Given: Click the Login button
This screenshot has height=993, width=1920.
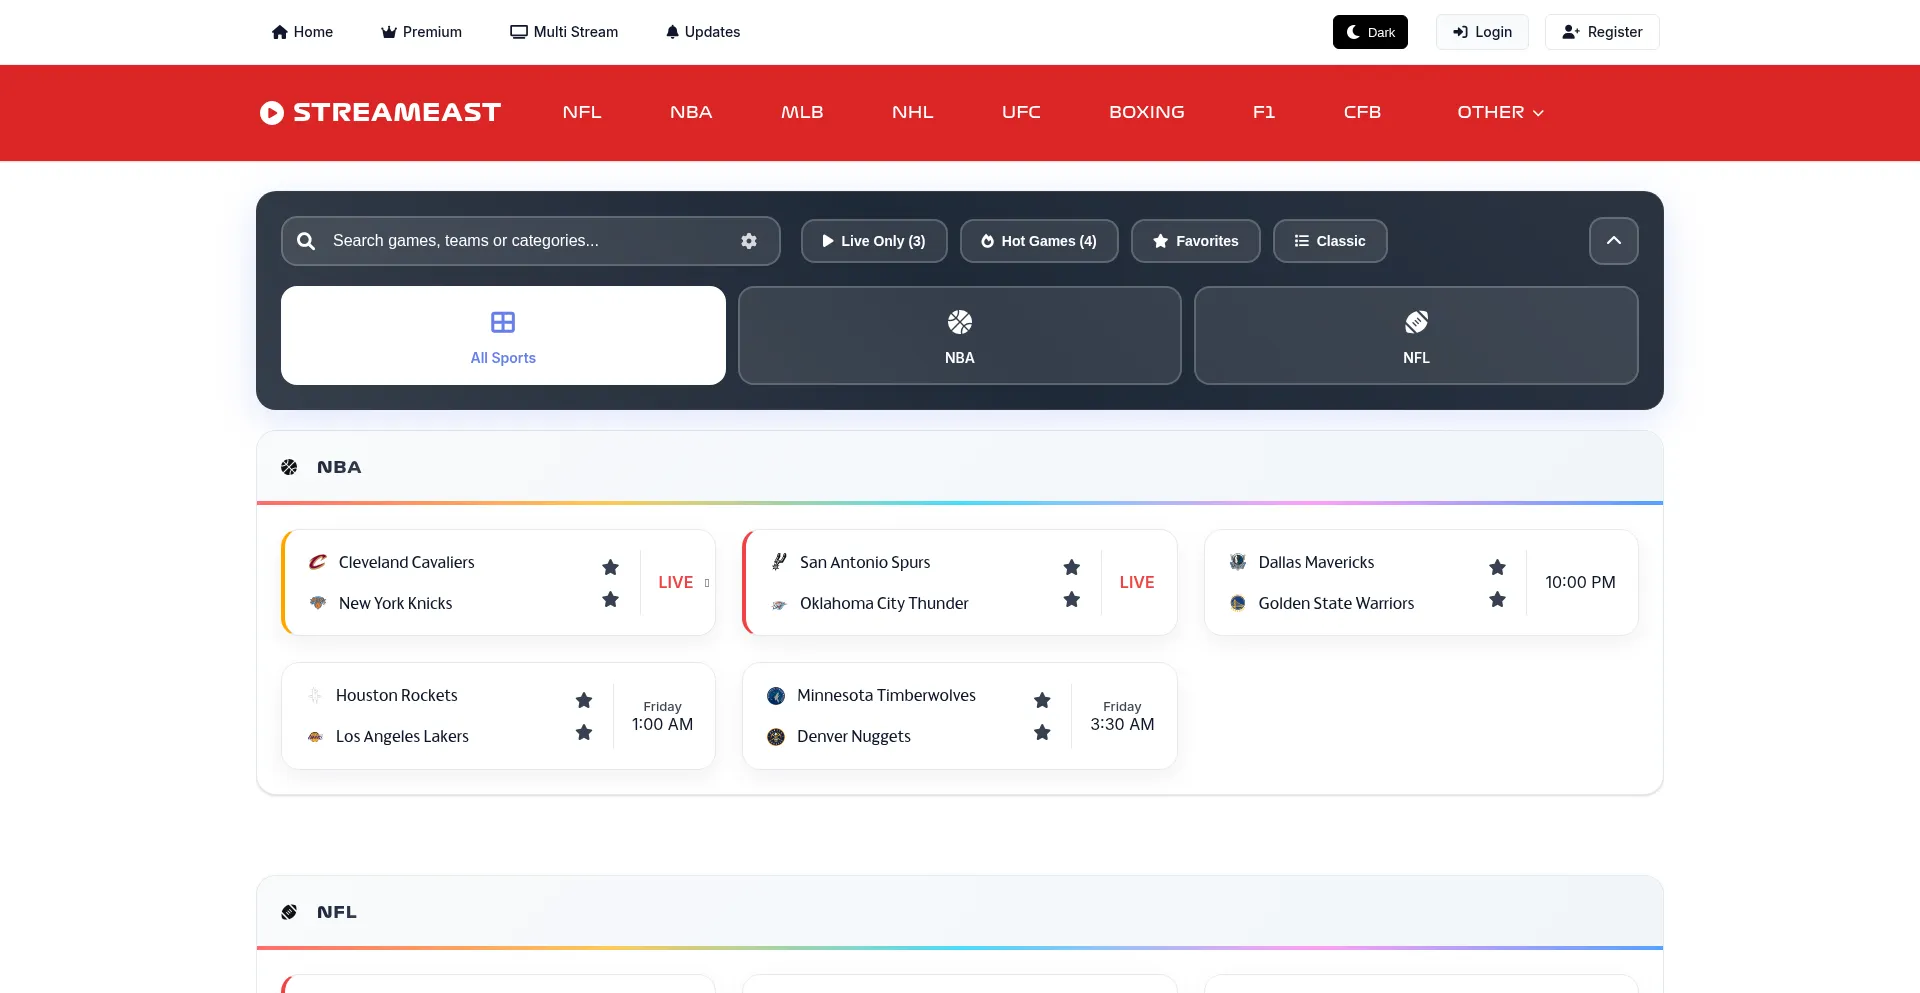Looking at the screenshot, I should 1482,32.
